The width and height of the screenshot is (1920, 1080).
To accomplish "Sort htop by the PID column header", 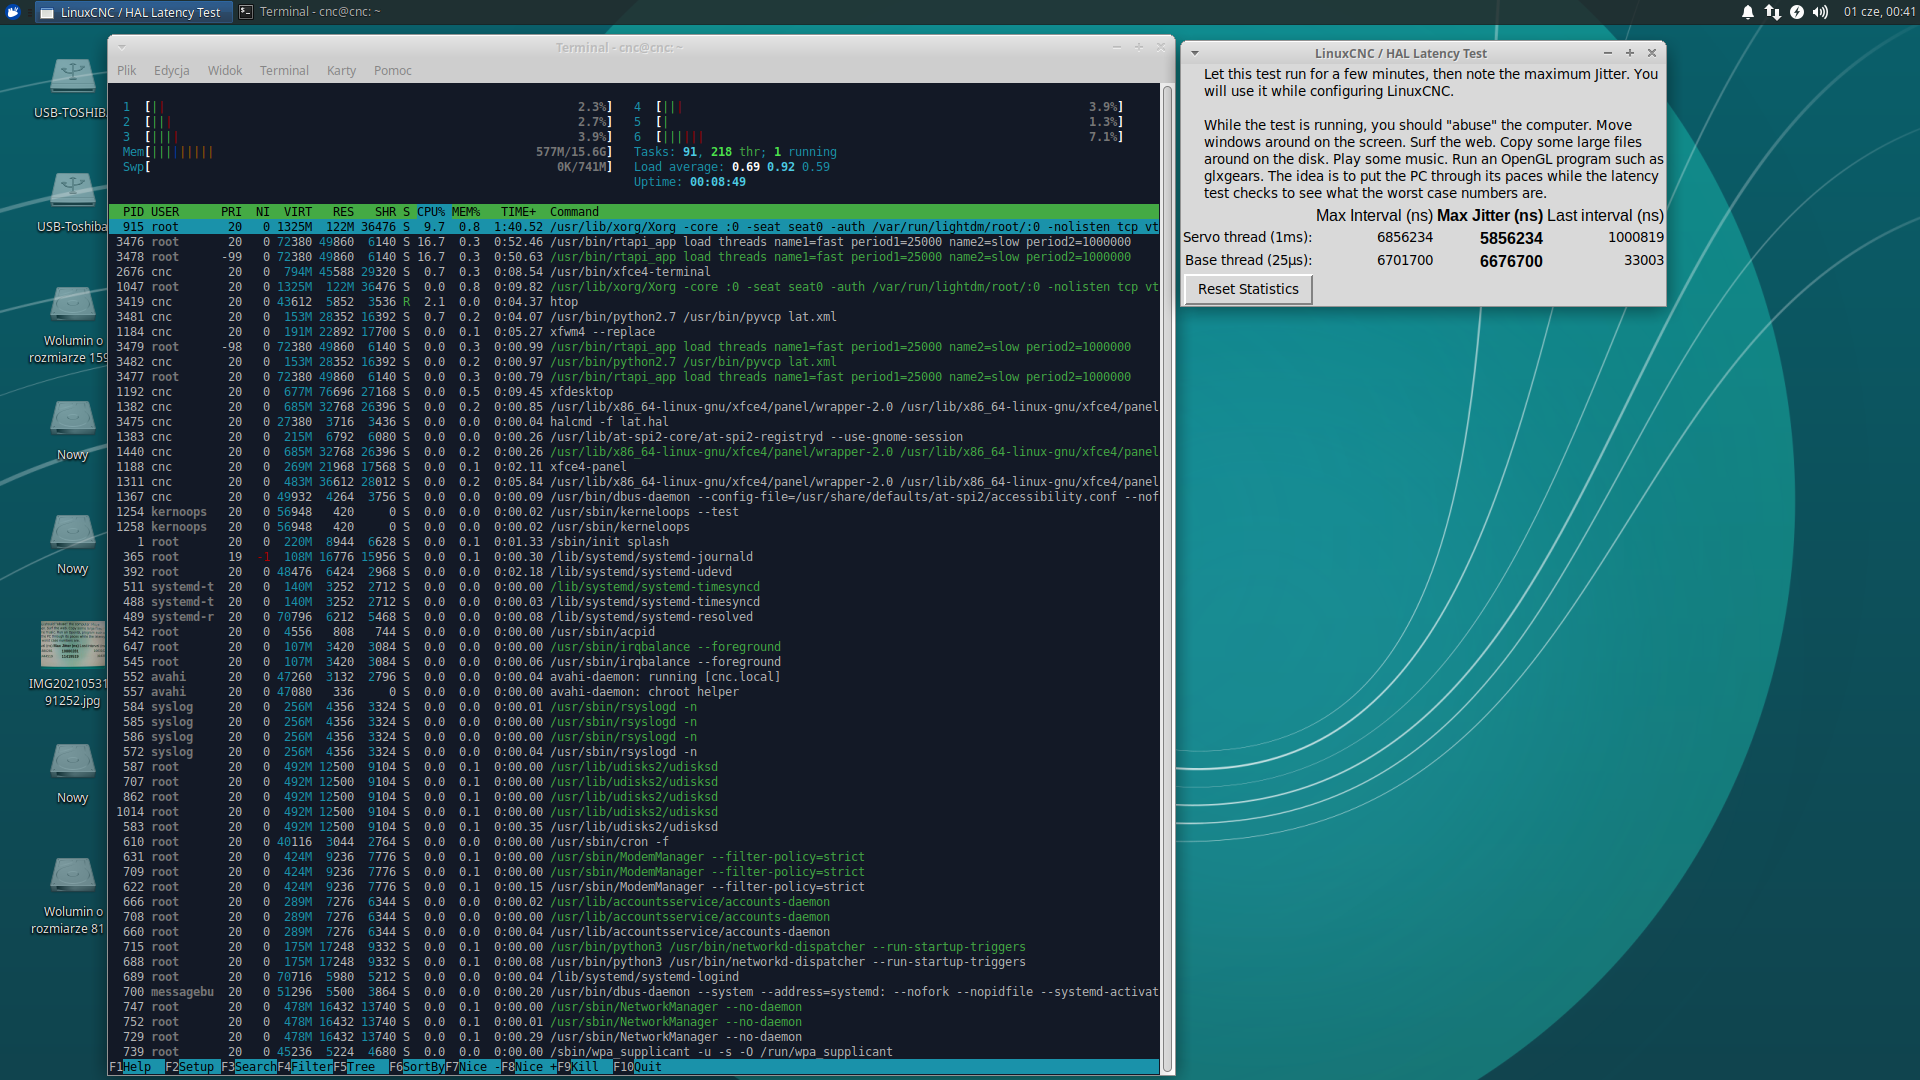I will coord(133,212).
